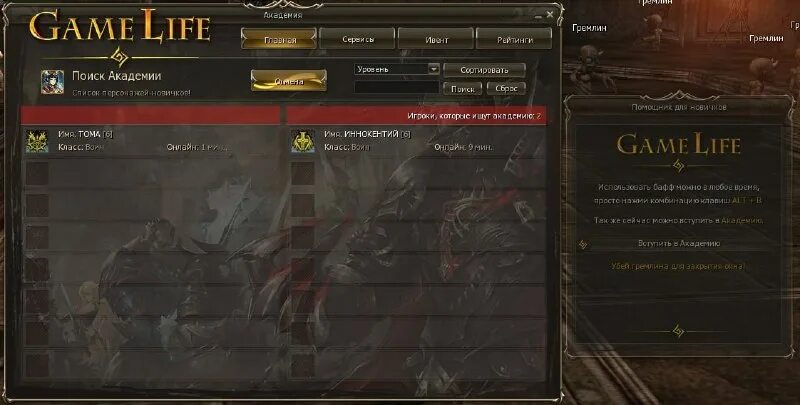Click the empty slot below ИННОКЕНТИЙ's entry
800x405 pixels.
[x=303, y=173]
